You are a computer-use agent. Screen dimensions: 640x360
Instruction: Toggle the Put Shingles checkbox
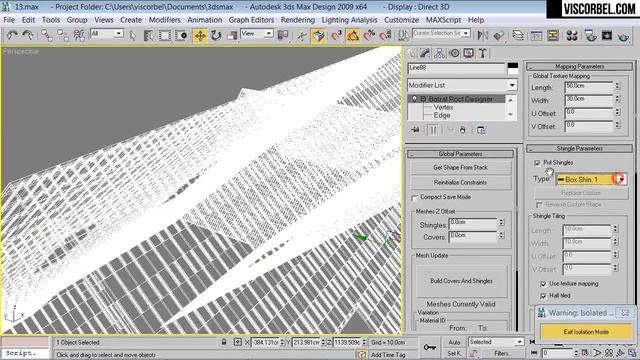pos(537,163)
